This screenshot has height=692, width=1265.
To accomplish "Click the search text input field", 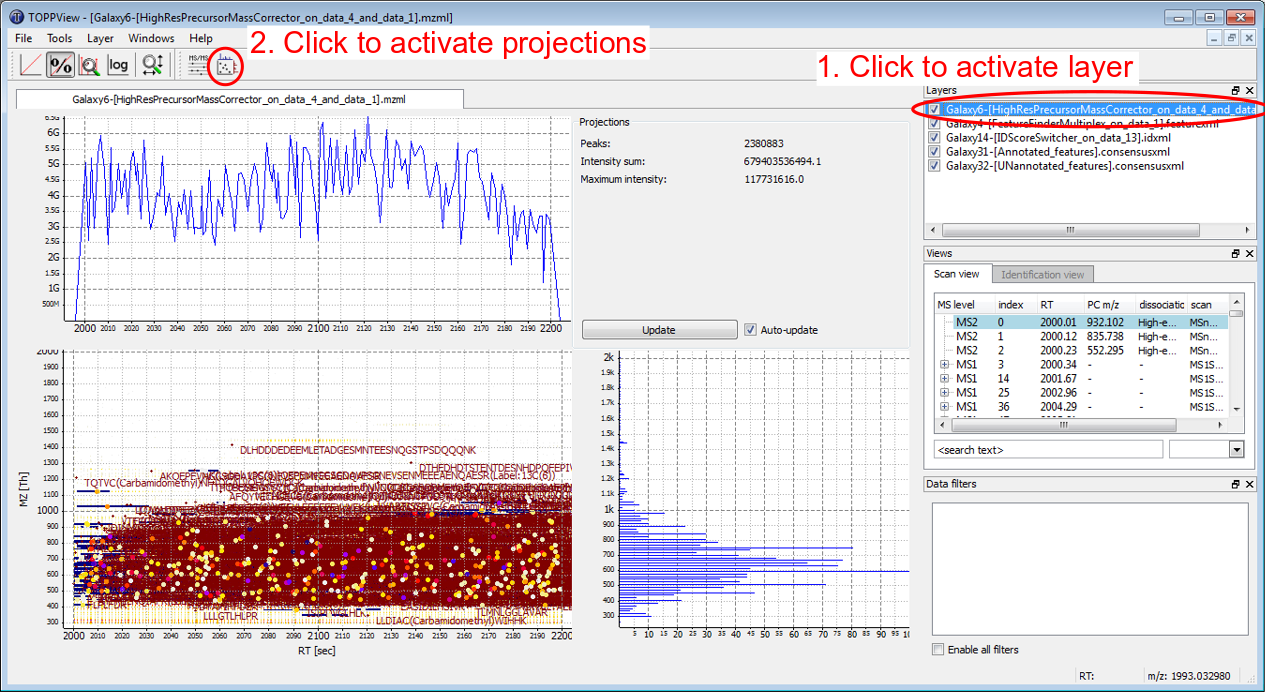I will coord(1047,450).
